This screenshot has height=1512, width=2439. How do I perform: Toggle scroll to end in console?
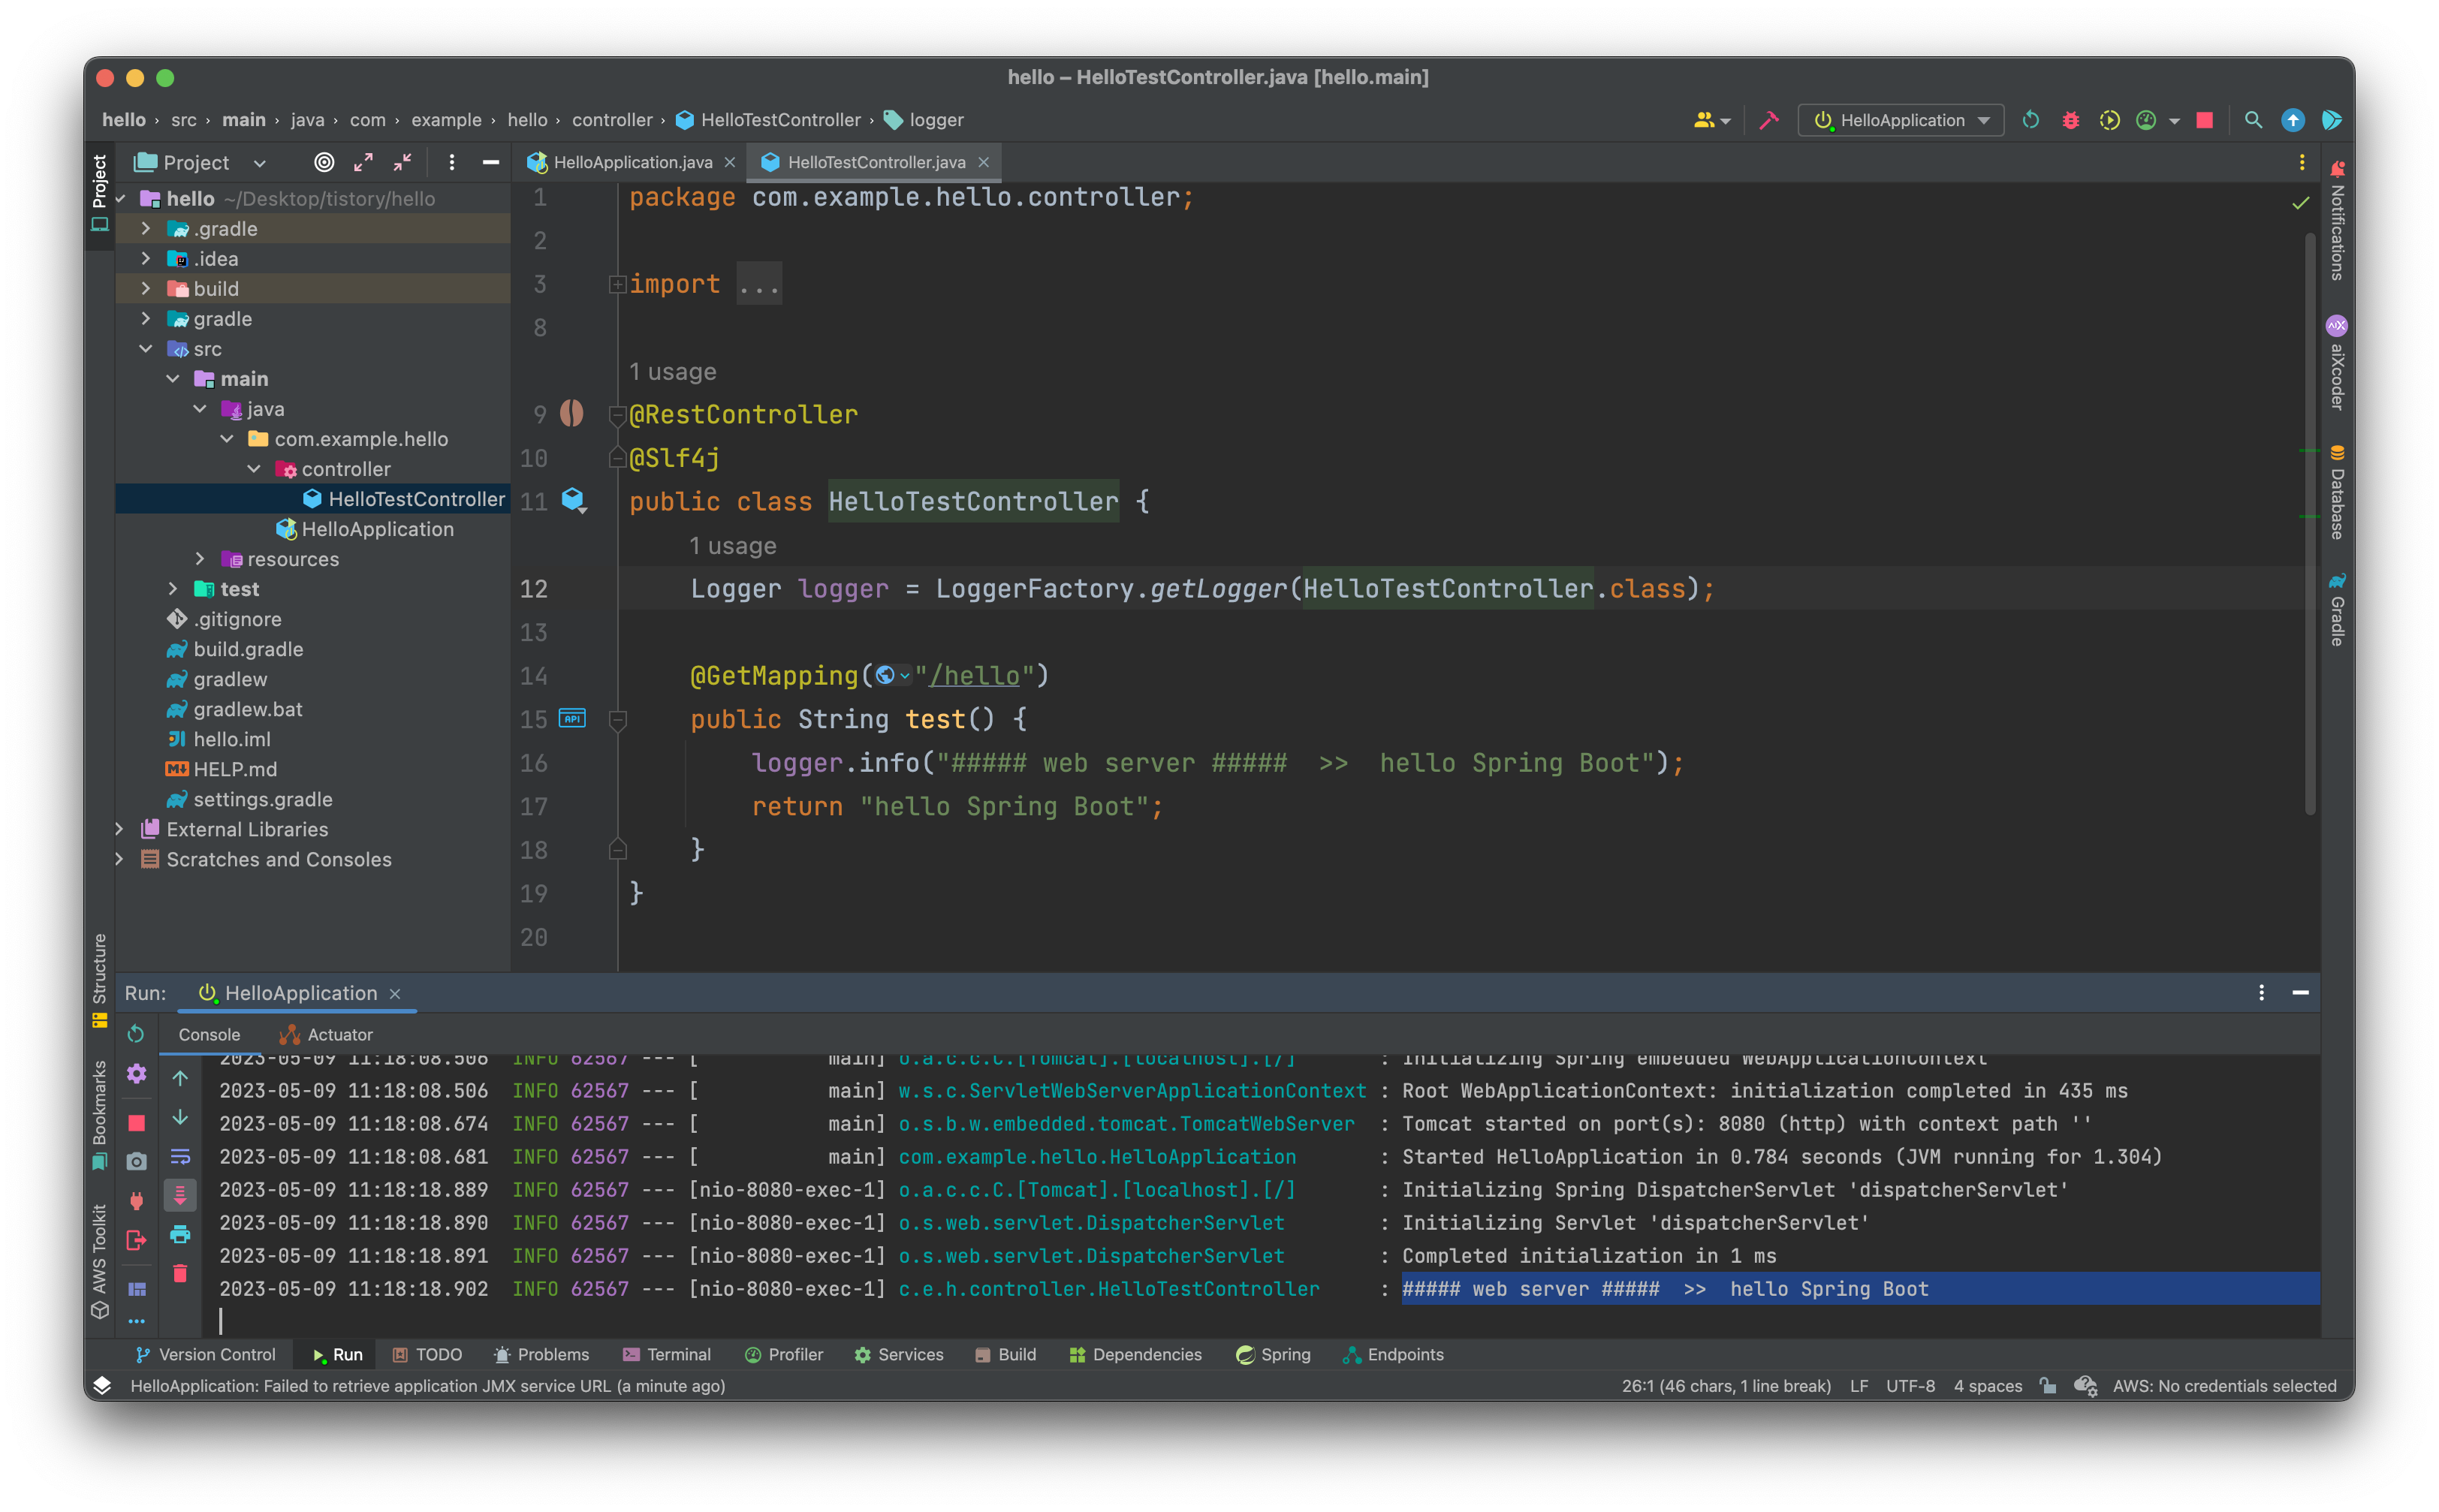pyautogui.click(x=180, y=1195)
